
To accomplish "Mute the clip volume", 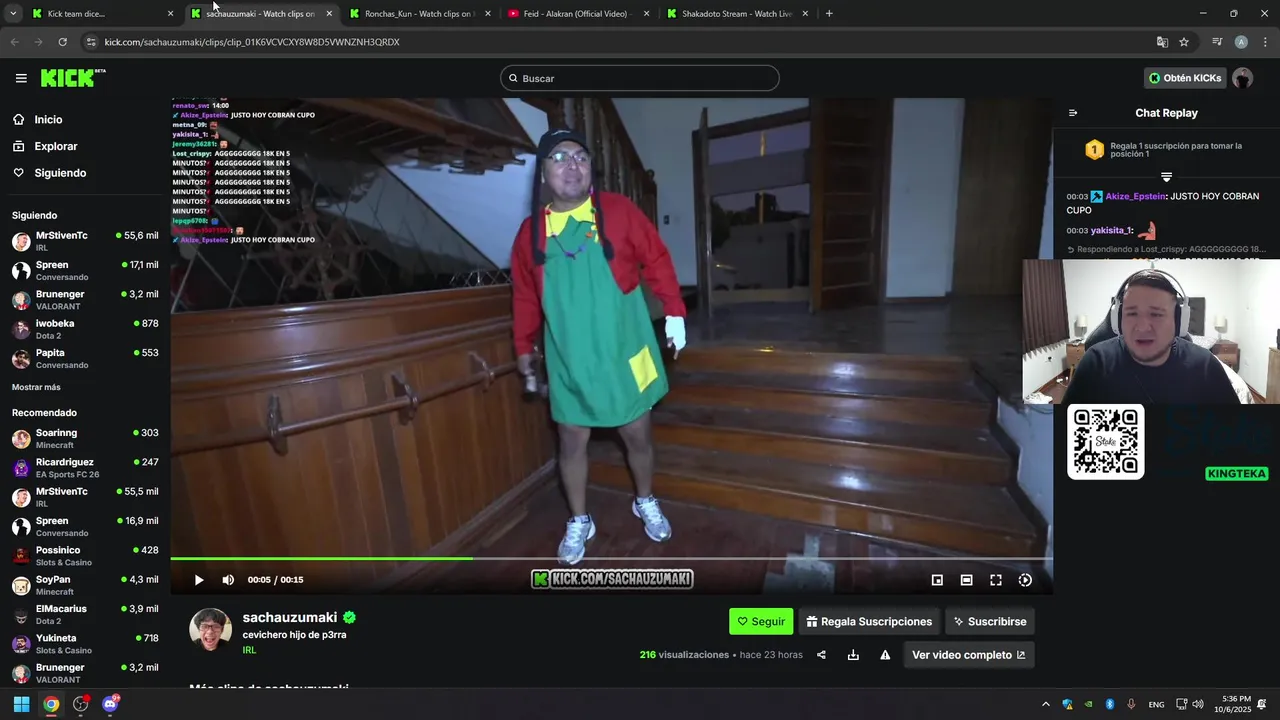I will [228, 580].
